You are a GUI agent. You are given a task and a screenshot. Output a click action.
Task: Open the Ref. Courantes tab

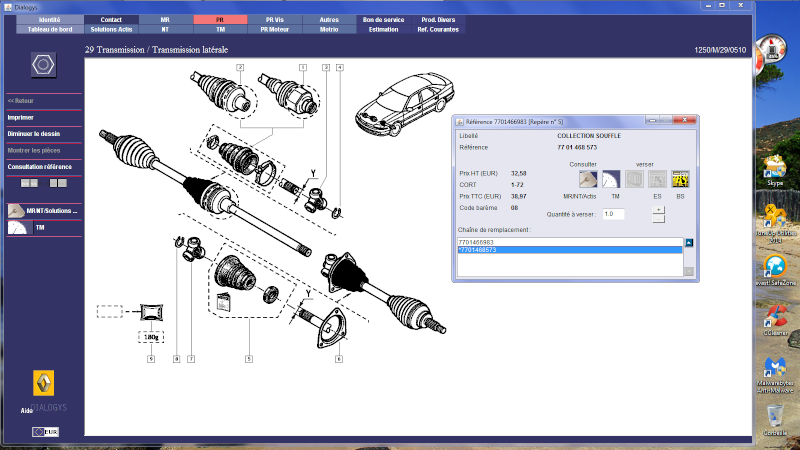pos(438,29)
